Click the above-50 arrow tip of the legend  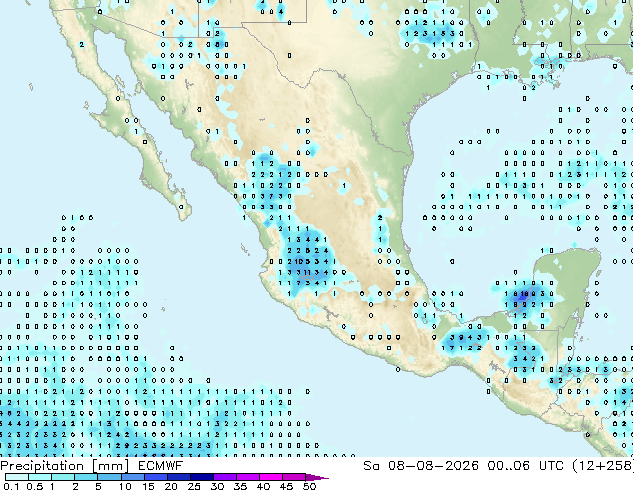click(x=317, y=477)
